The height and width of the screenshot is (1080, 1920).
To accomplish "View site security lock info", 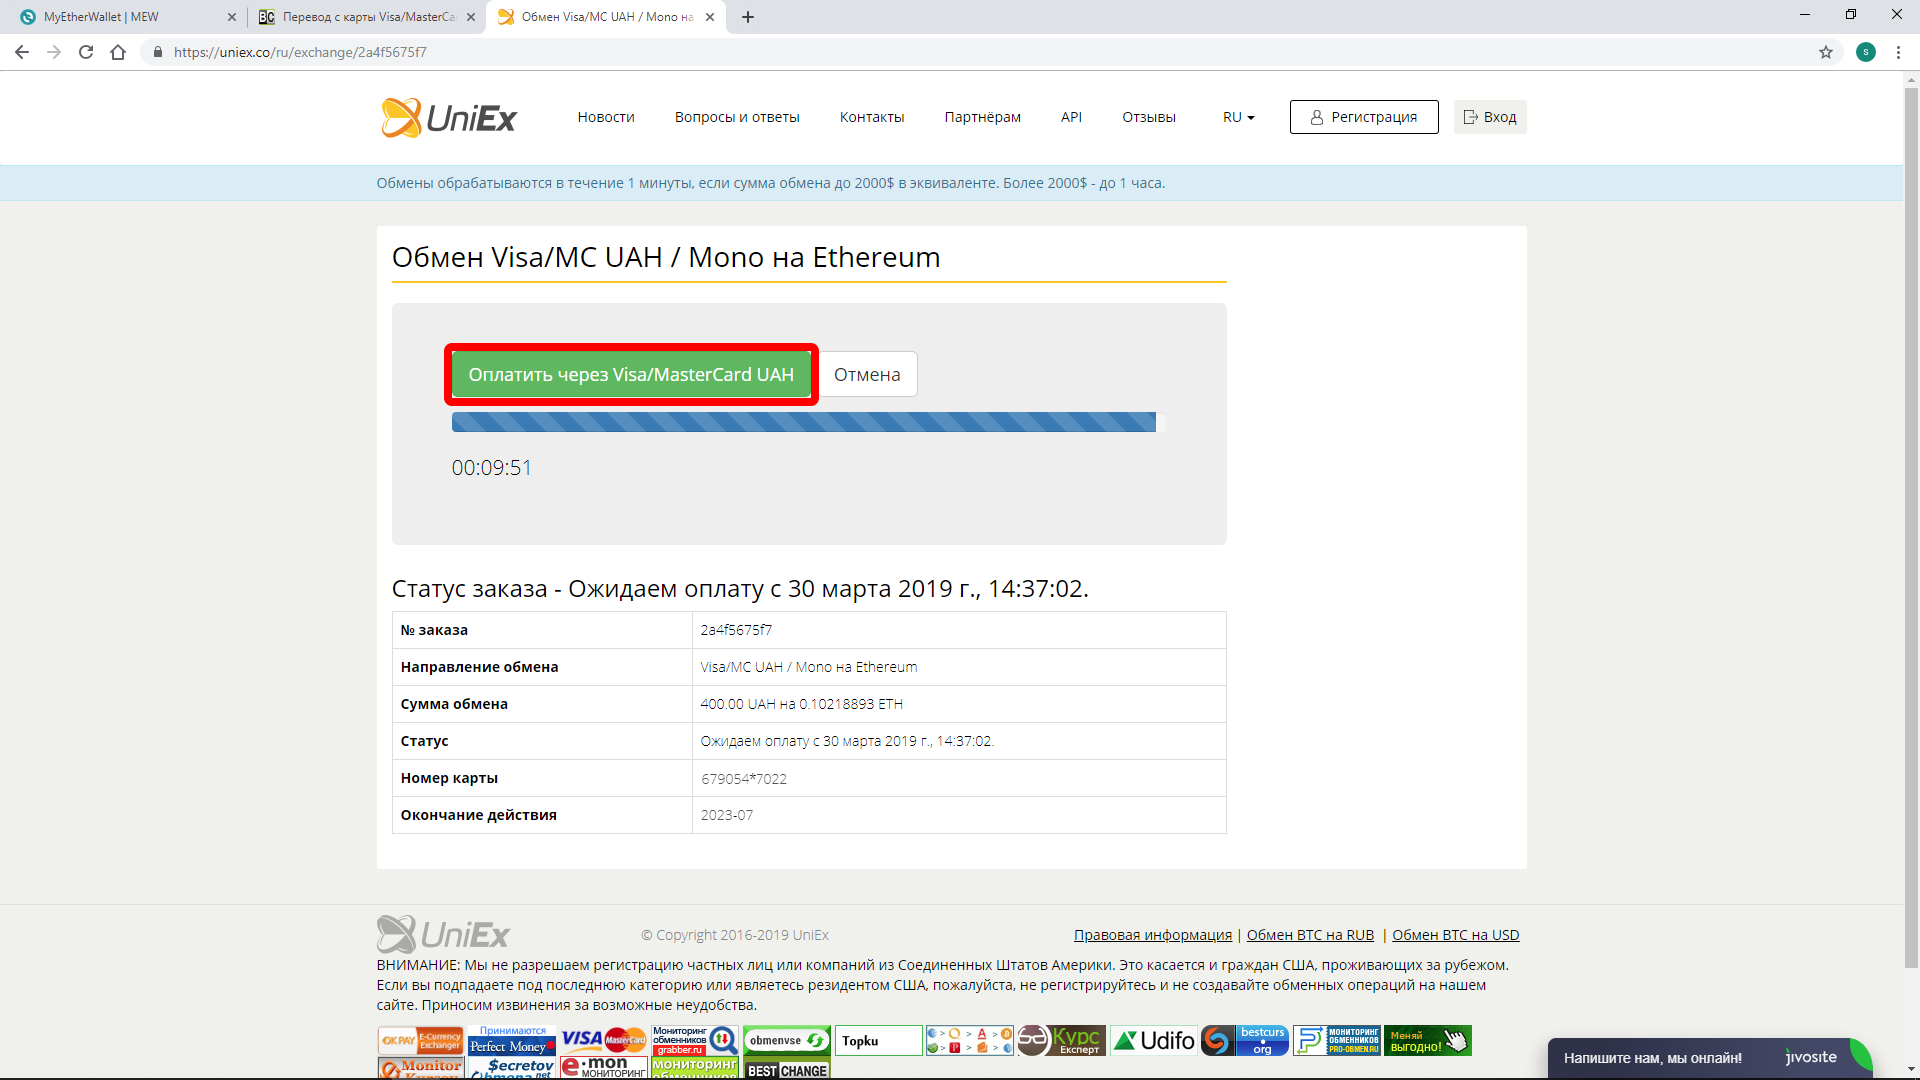I will 157,52.
